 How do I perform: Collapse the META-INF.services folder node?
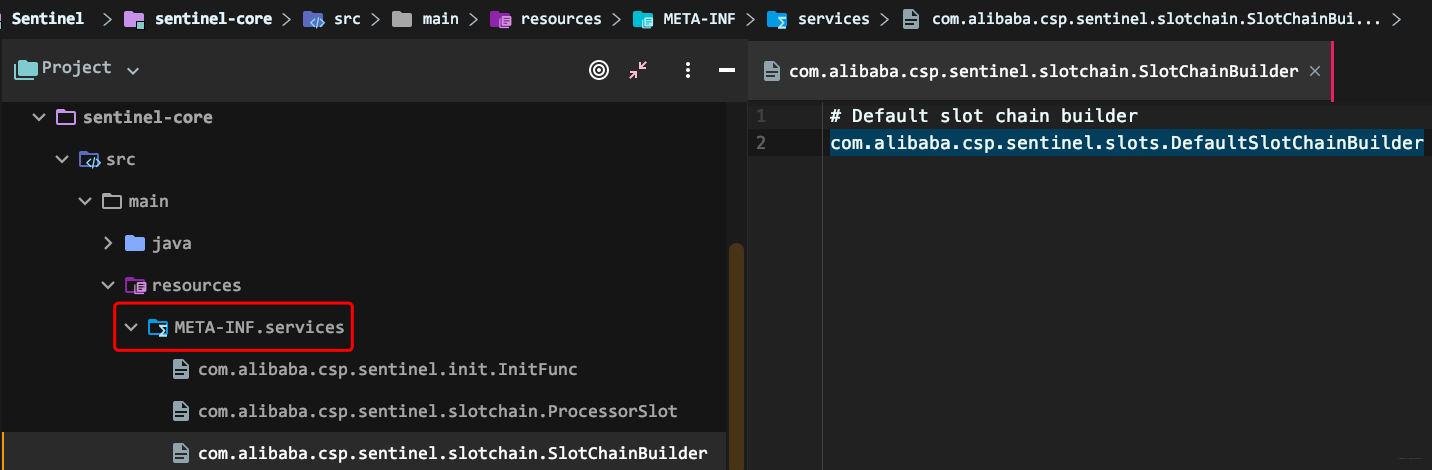coord(131,327)
